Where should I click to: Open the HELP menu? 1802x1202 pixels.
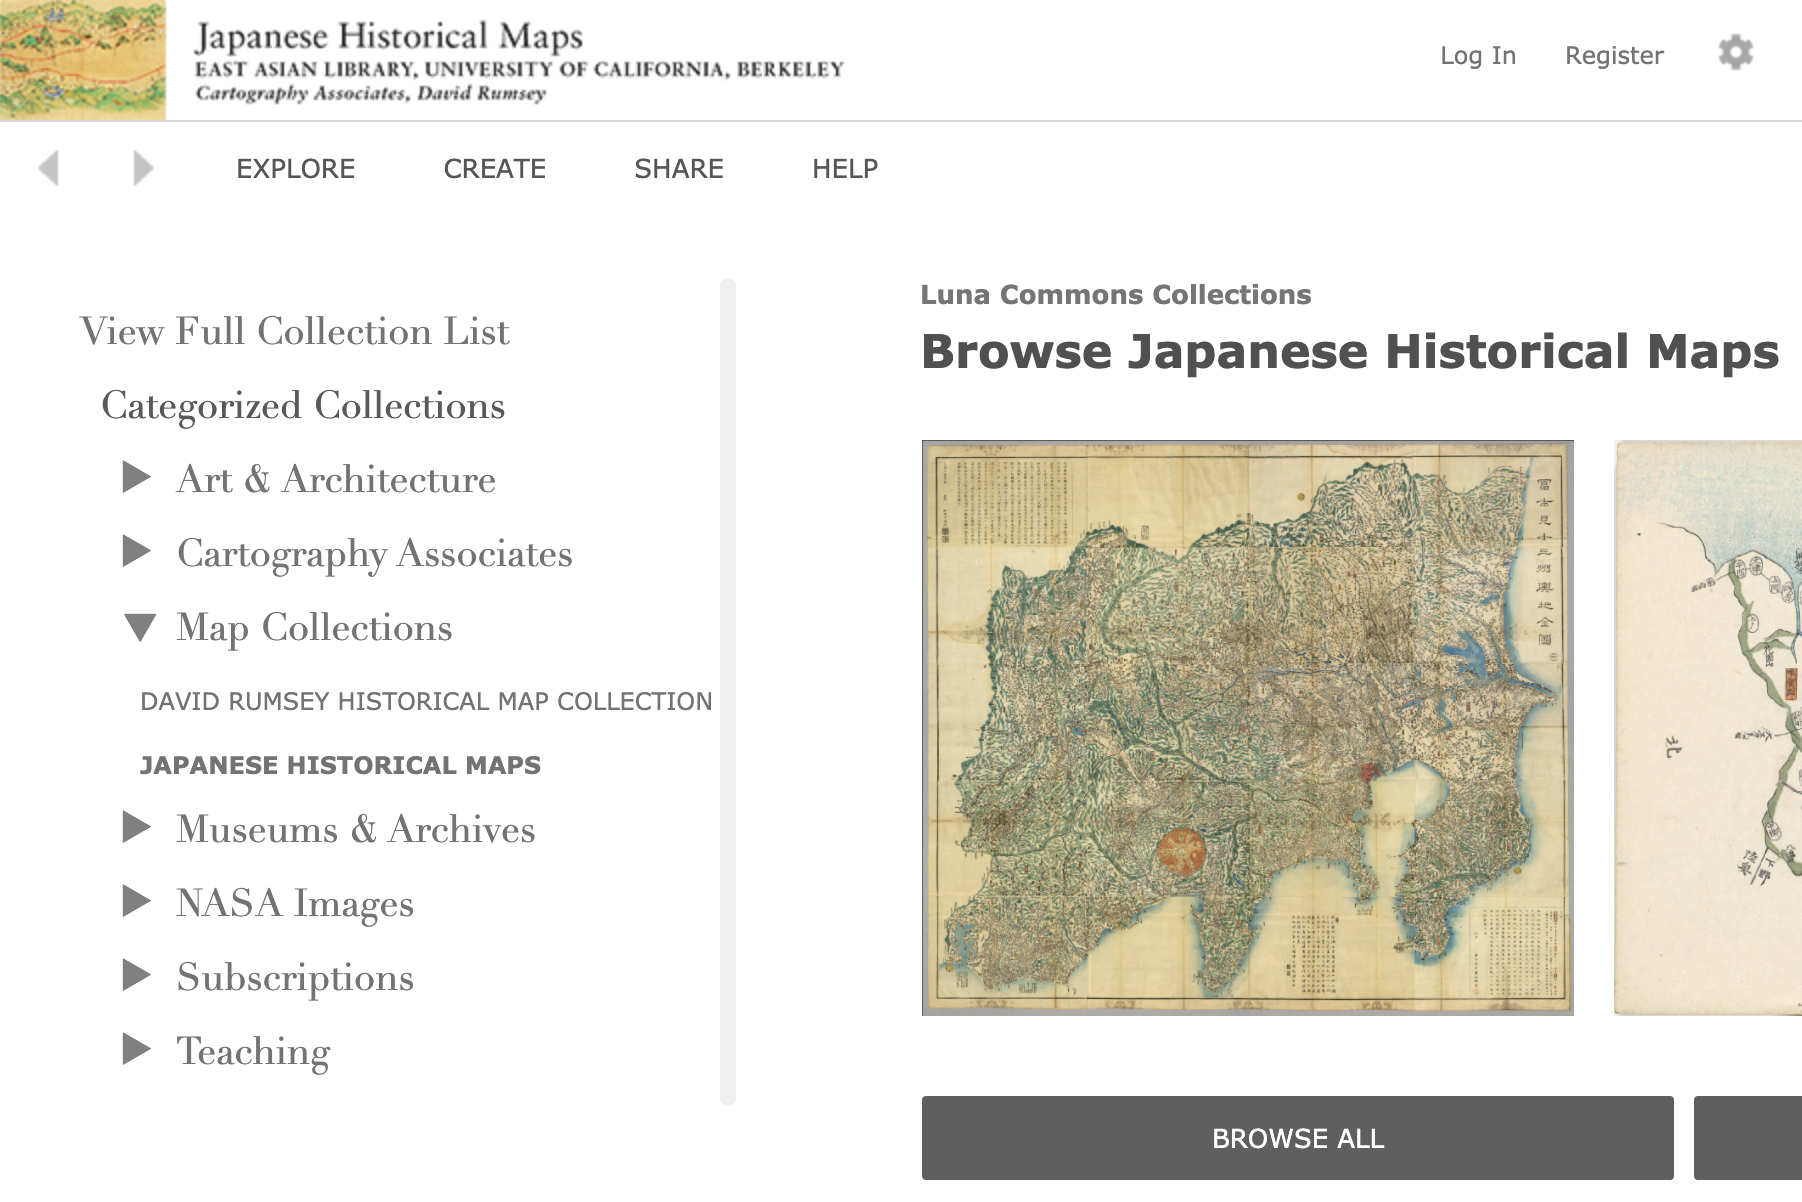[x=845, y=169]
